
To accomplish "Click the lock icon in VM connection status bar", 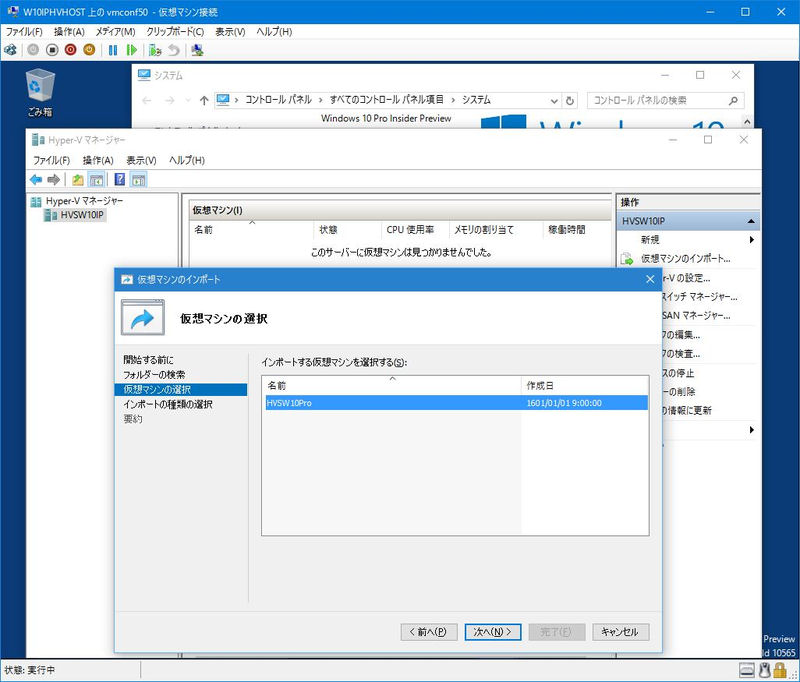I will [780, 670].
